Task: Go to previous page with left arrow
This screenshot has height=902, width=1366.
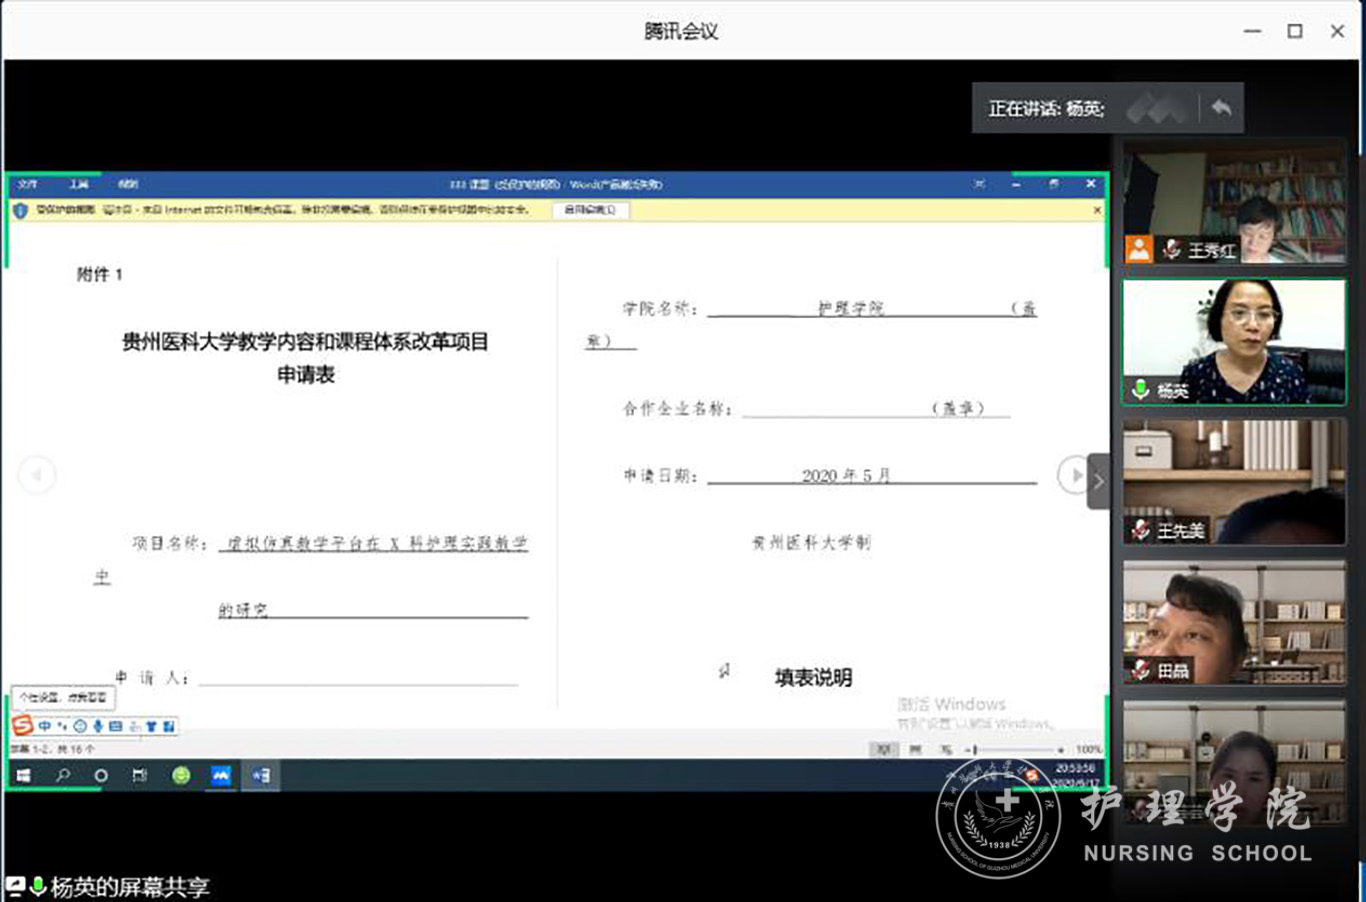Action: point(37,474)
